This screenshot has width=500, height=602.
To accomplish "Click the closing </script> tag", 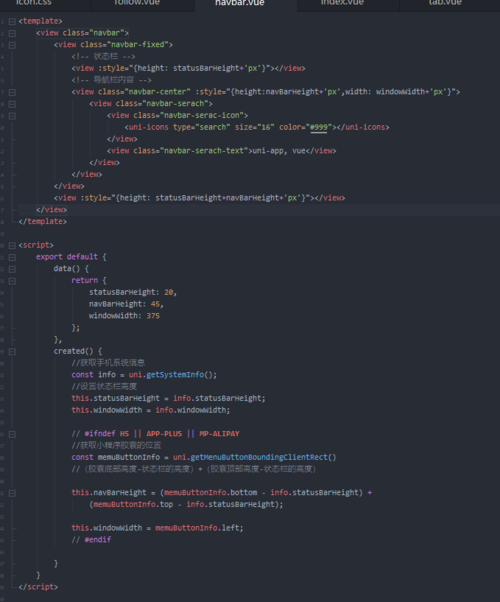I will (38, 587).
